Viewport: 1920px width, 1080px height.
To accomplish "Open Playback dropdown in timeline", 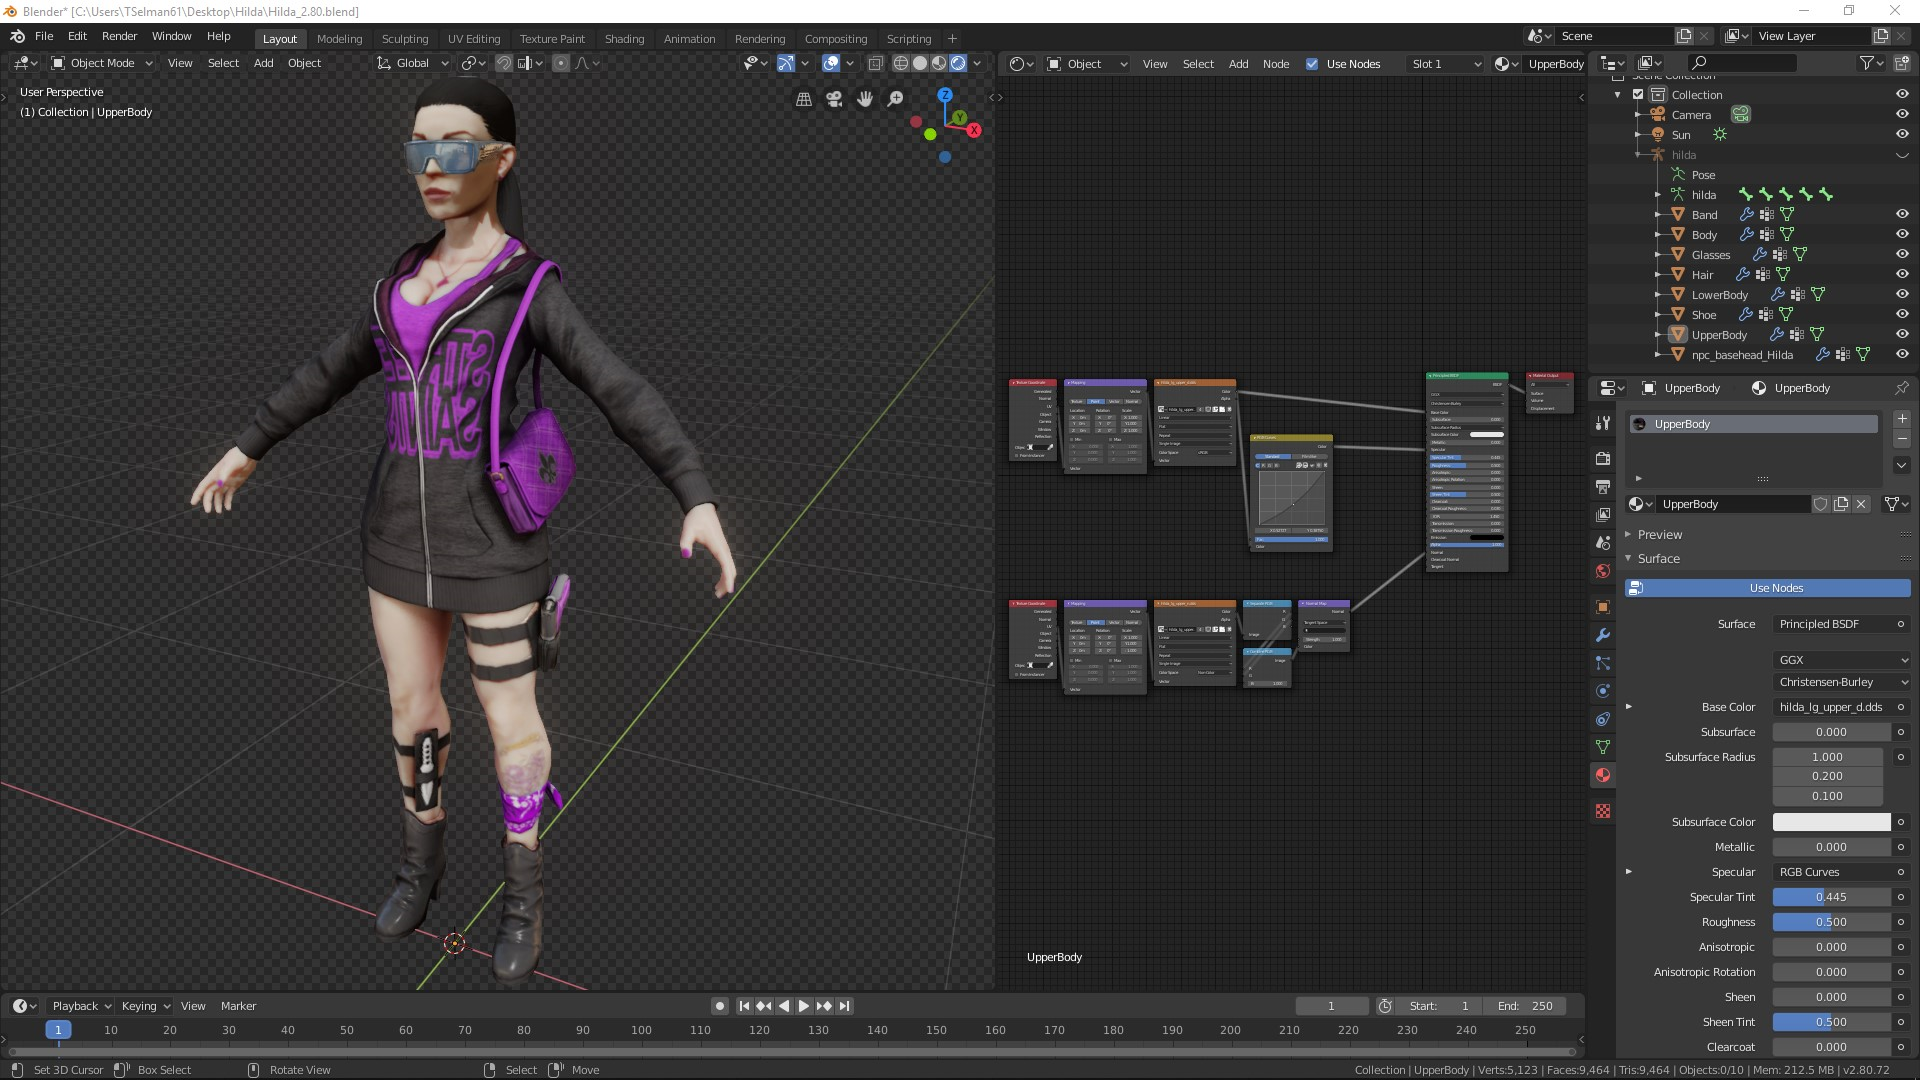I will [81, 1006].
